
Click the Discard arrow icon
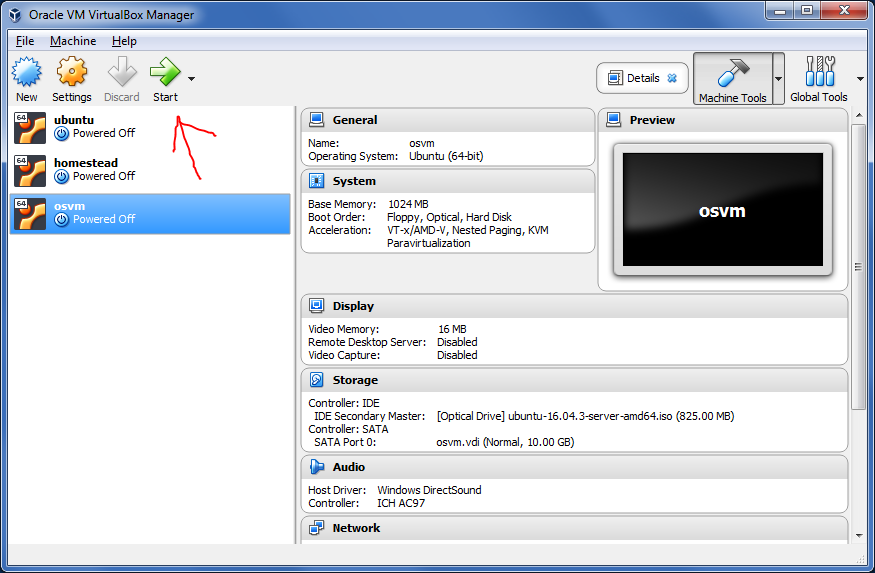[x=122, y=73]
